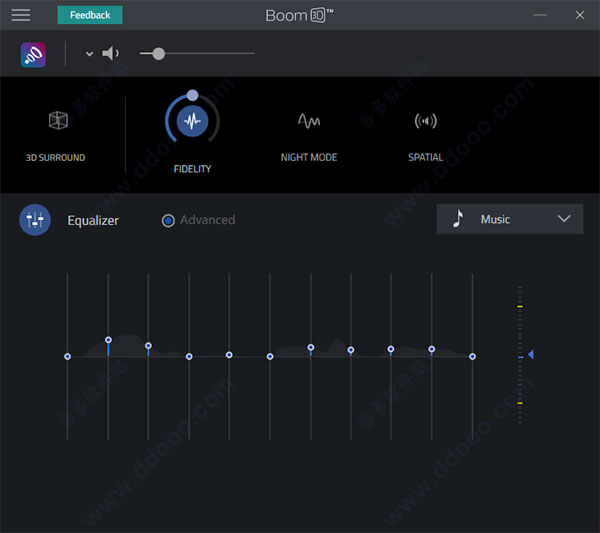600x533 pixels.
Task: Click the fourth equalizer band handle
Action: click(189, 357)
